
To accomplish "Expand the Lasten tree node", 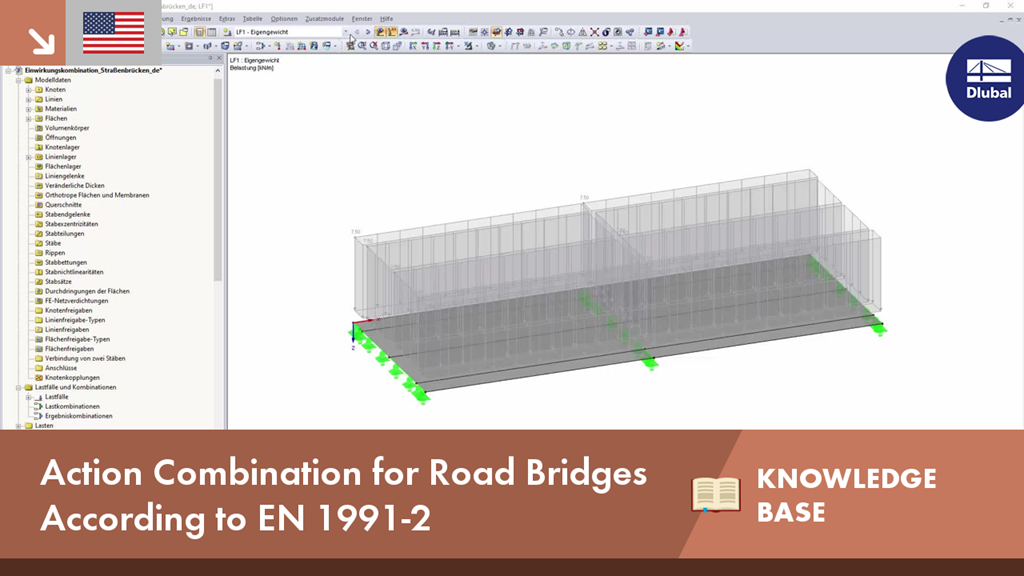I will point(18,425).
